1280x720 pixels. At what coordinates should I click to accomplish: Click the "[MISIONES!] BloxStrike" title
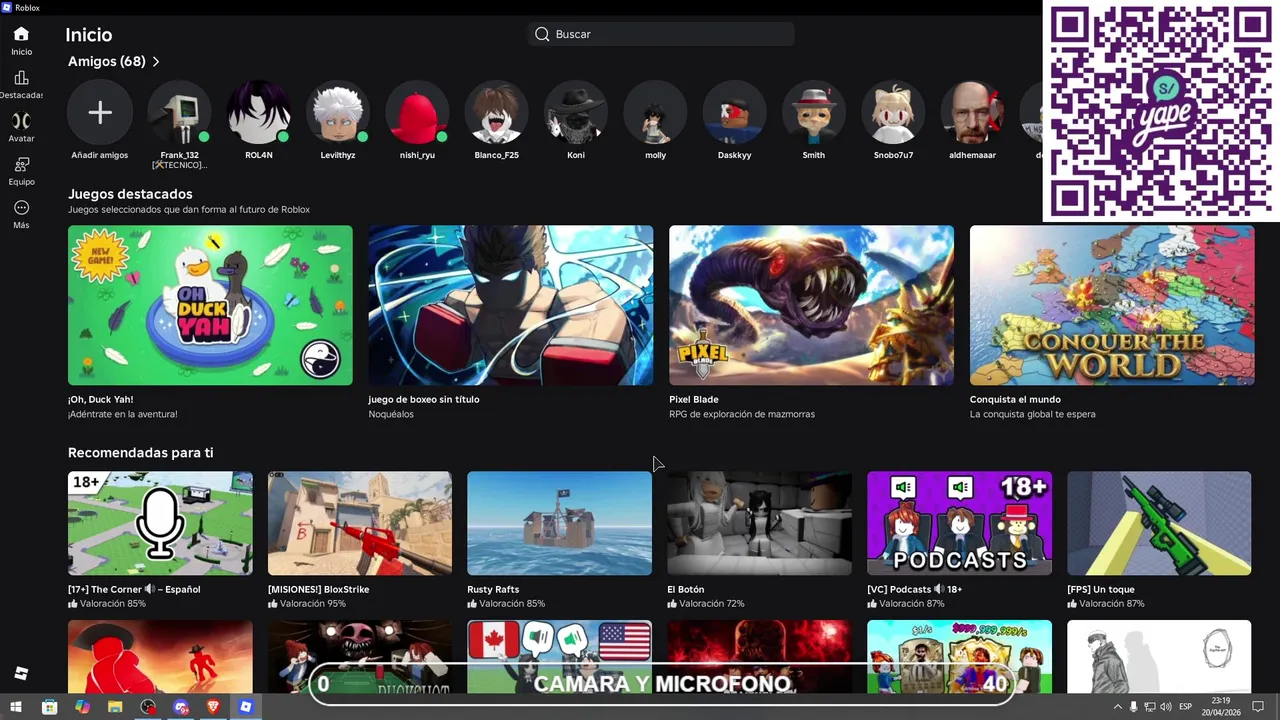319,590
